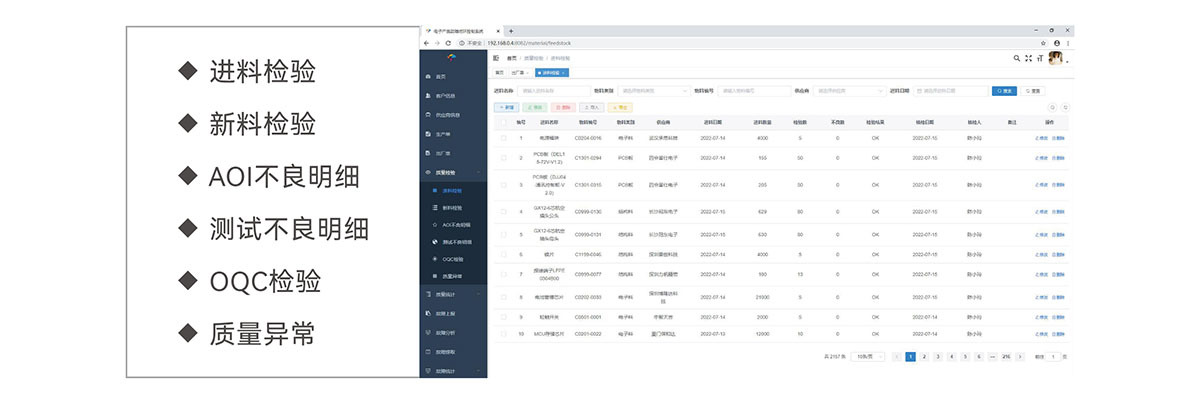Screen dimensions: 1200x413
Task: Select OQC检验 submenu item in sidebar
Action: pyautogui.click(x=452, y=259)
